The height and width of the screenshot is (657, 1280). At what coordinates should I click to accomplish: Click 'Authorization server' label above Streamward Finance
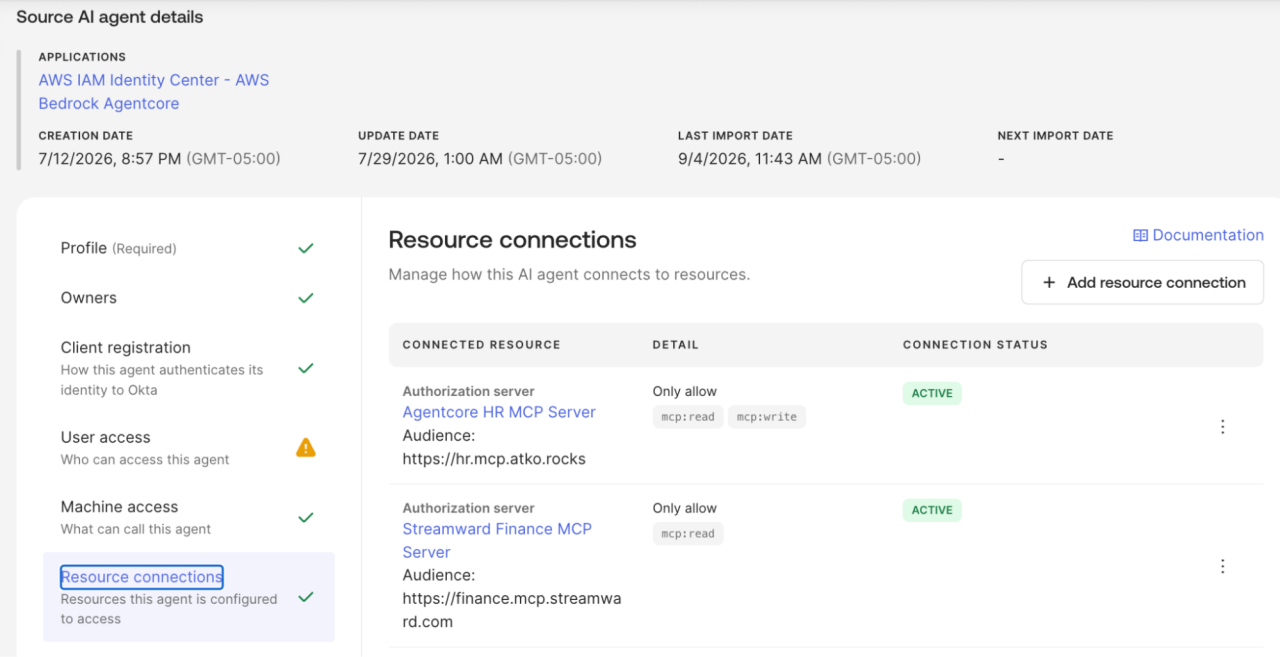click(468, 508)
